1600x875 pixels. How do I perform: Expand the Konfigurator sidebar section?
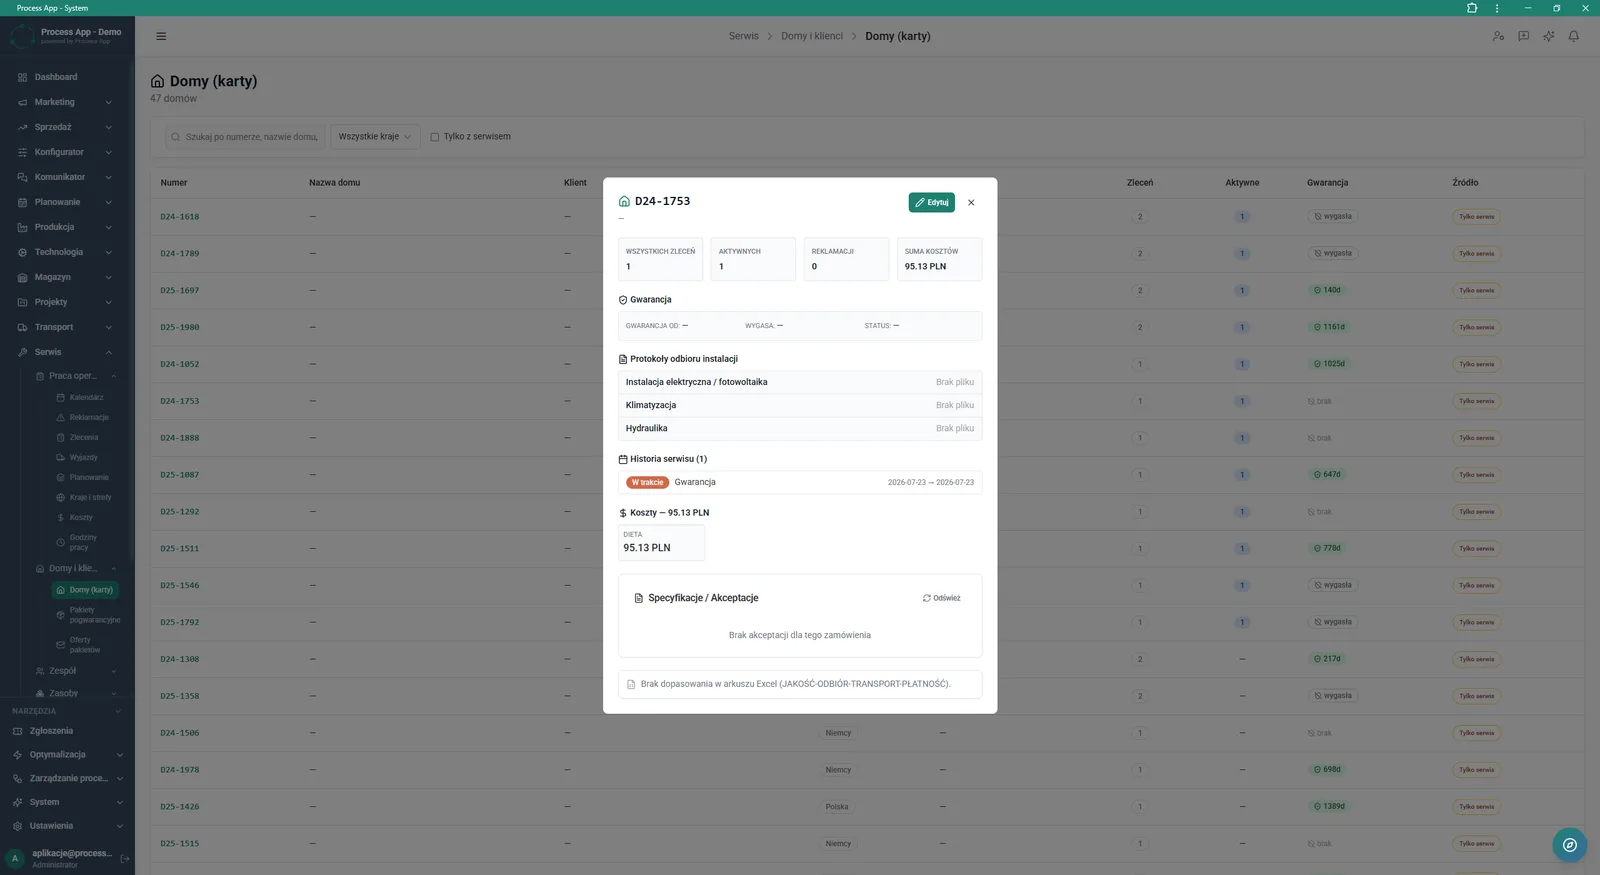pos(67,152)
